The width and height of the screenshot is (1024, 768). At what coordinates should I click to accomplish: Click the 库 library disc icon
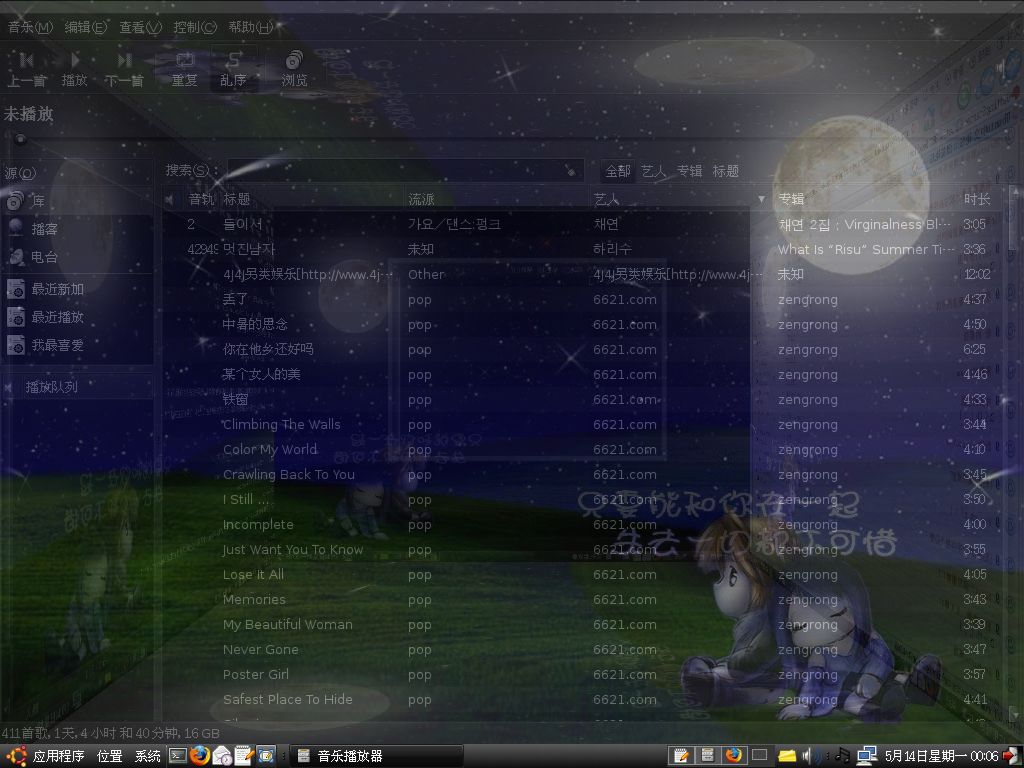tap(16, 200)
